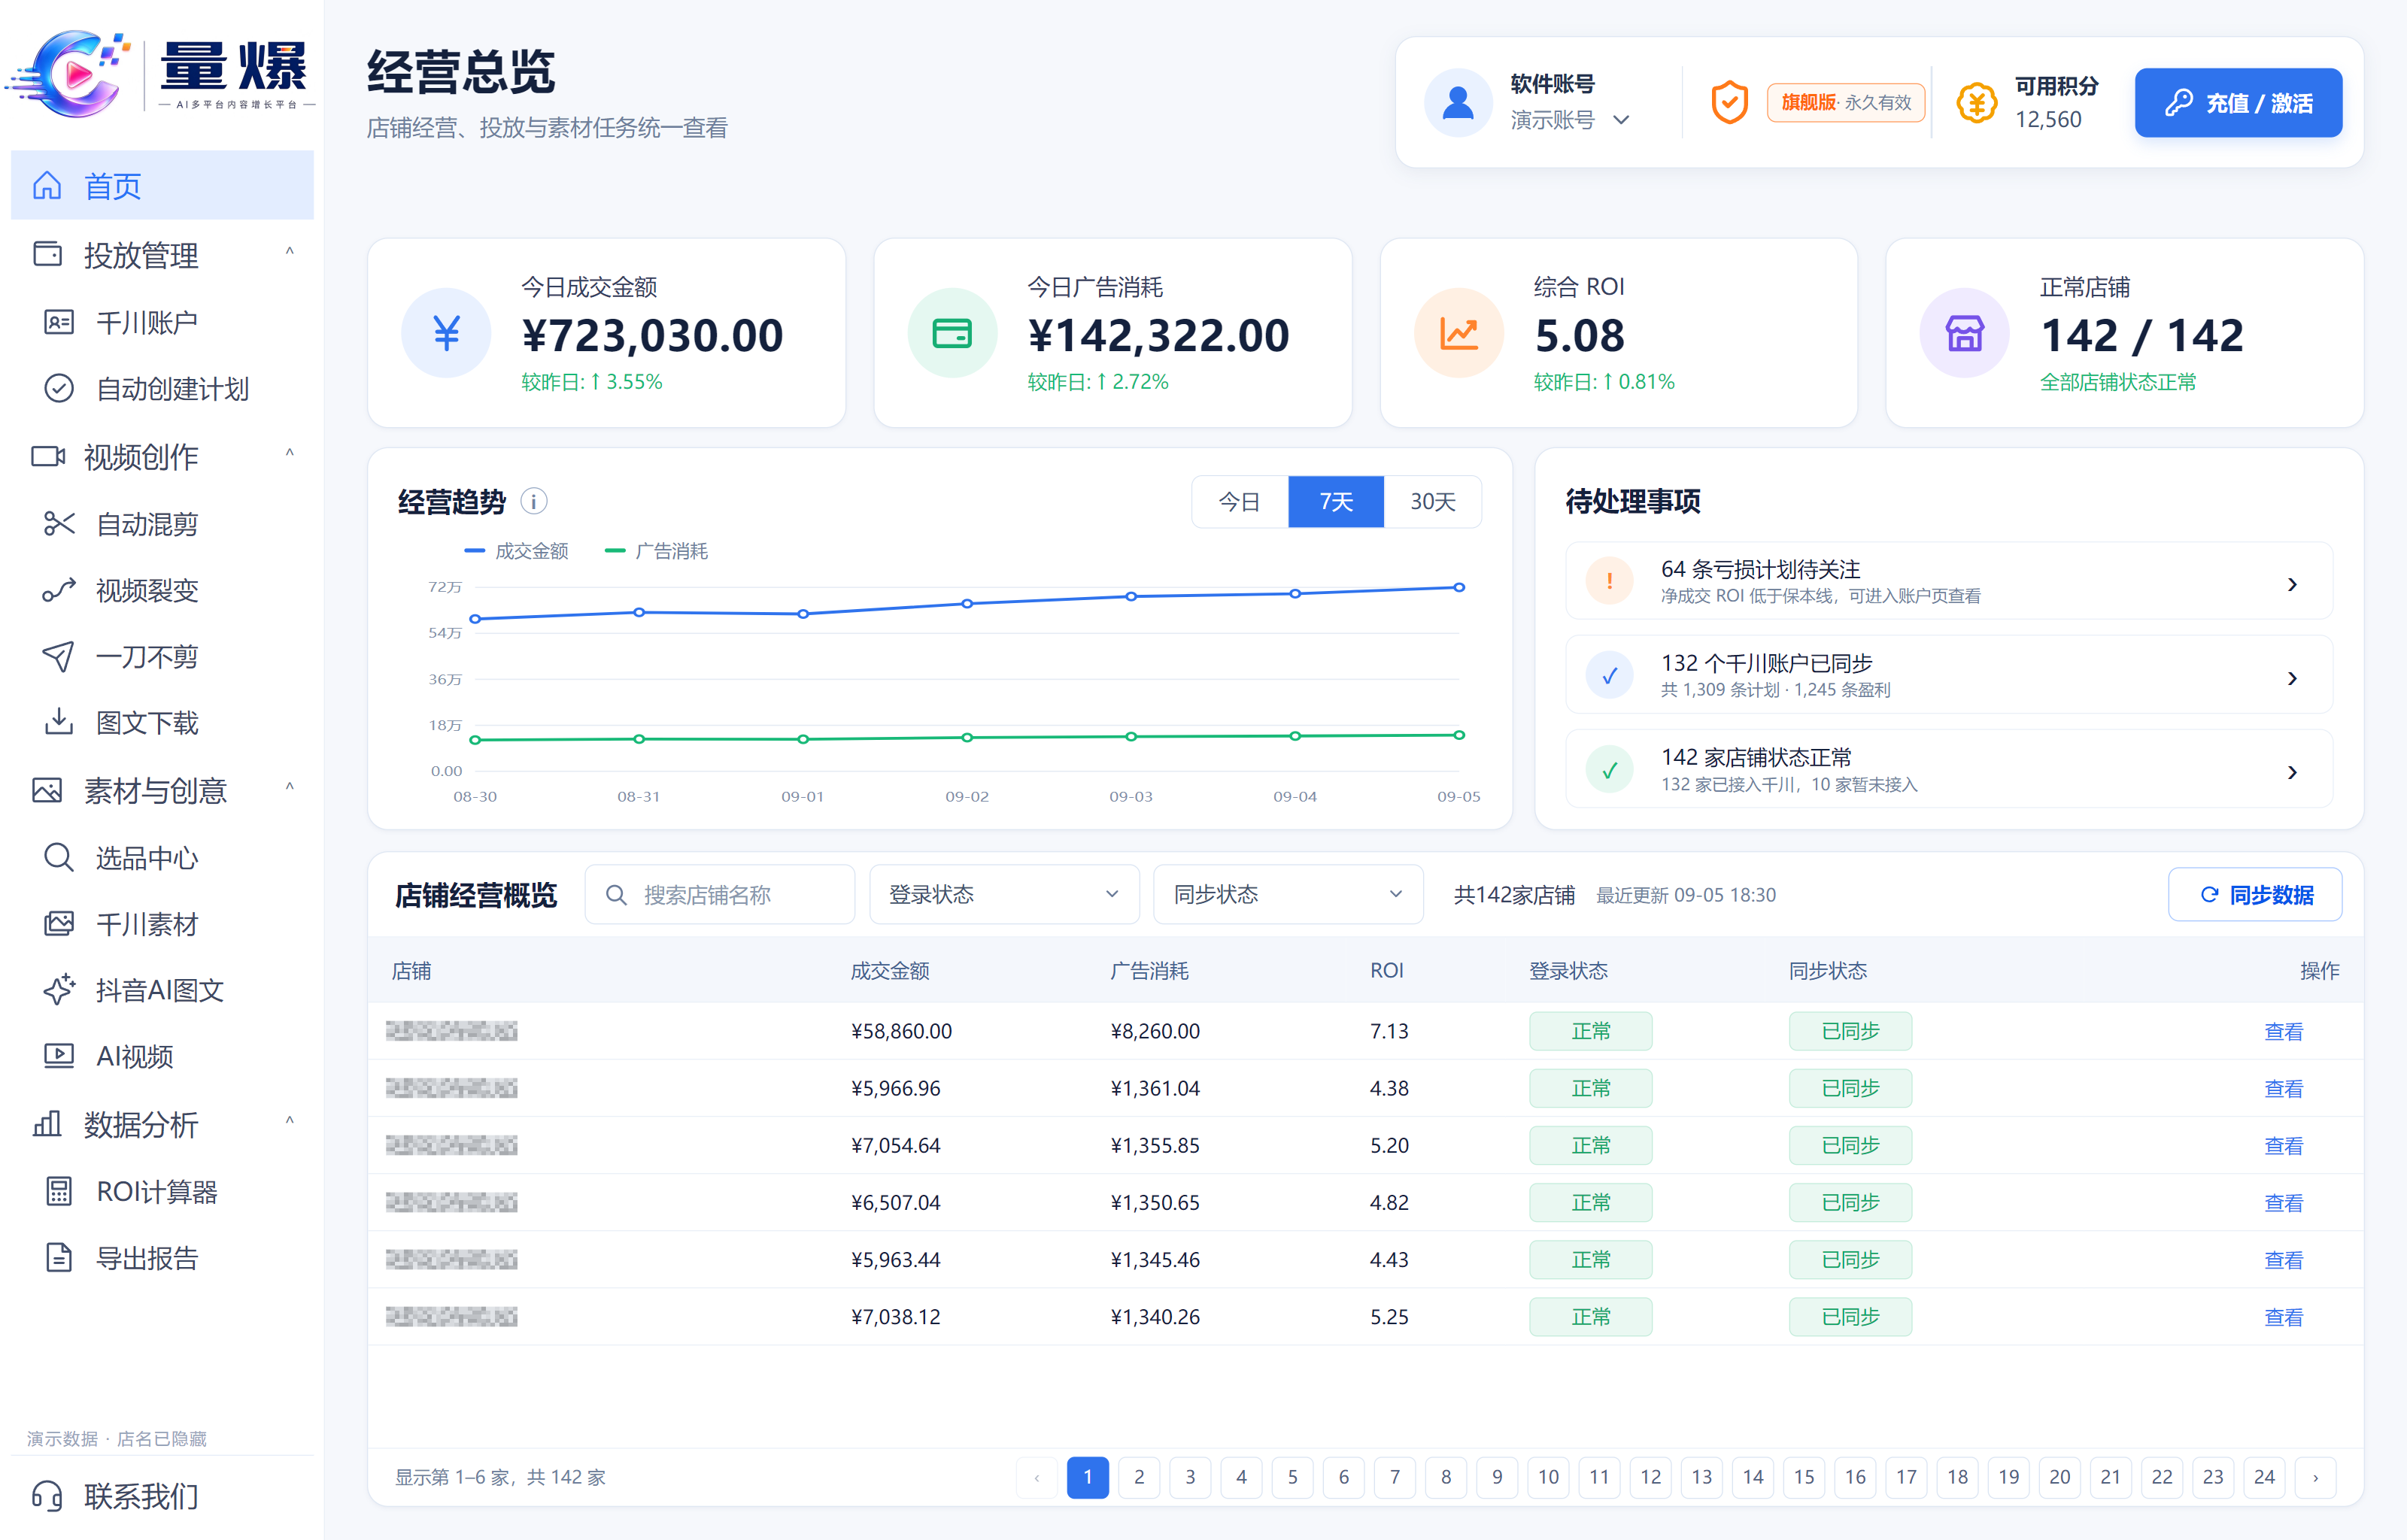Go to page 24 of shop list
The height and width of the screenshot is (1540, 2407).
(x=2264, y=1477)
